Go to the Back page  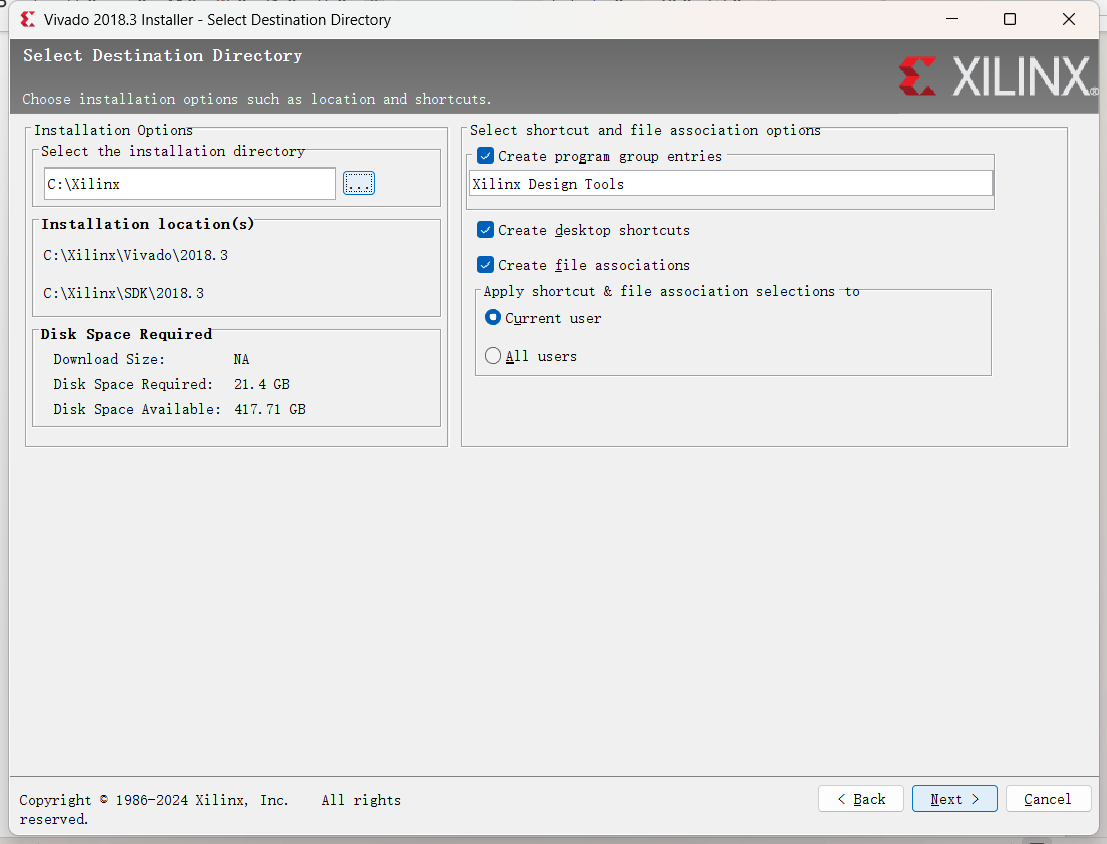coord(861,799)
